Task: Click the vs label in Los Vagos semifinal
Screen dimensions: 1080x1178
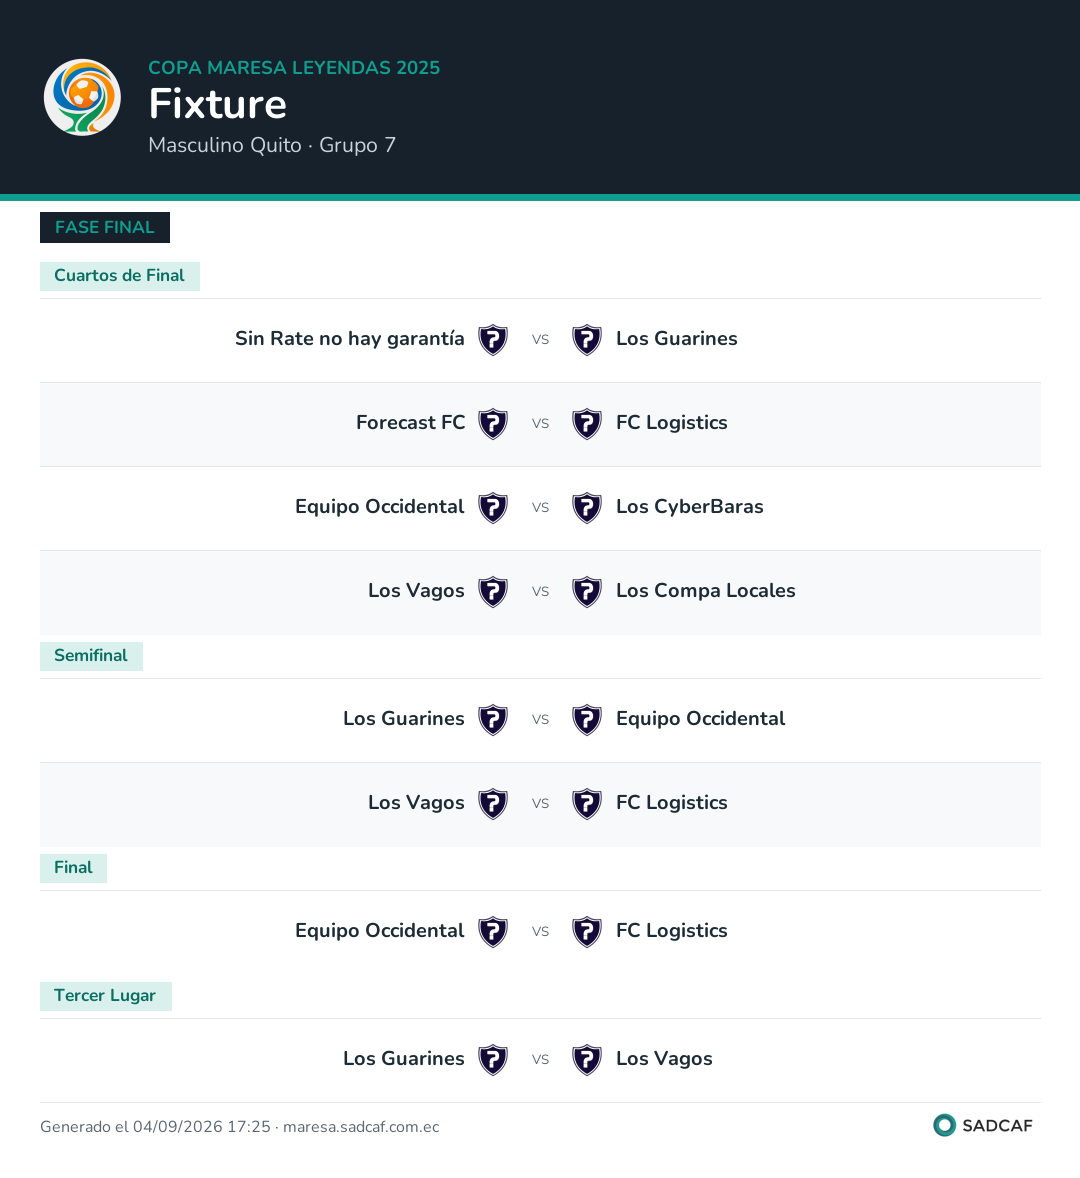Action: (540, 803)
